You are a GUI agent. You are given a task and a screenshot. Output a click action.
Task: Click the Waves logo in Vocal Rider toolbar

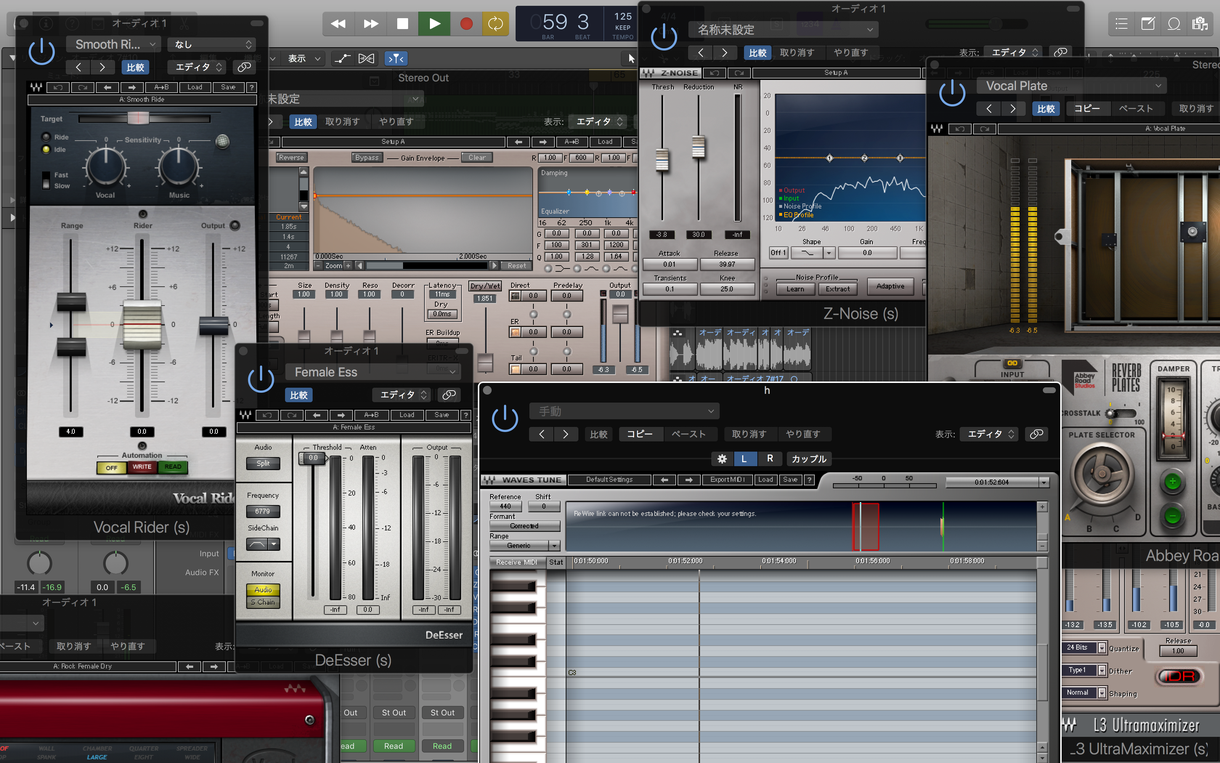(x=36, y=87)
